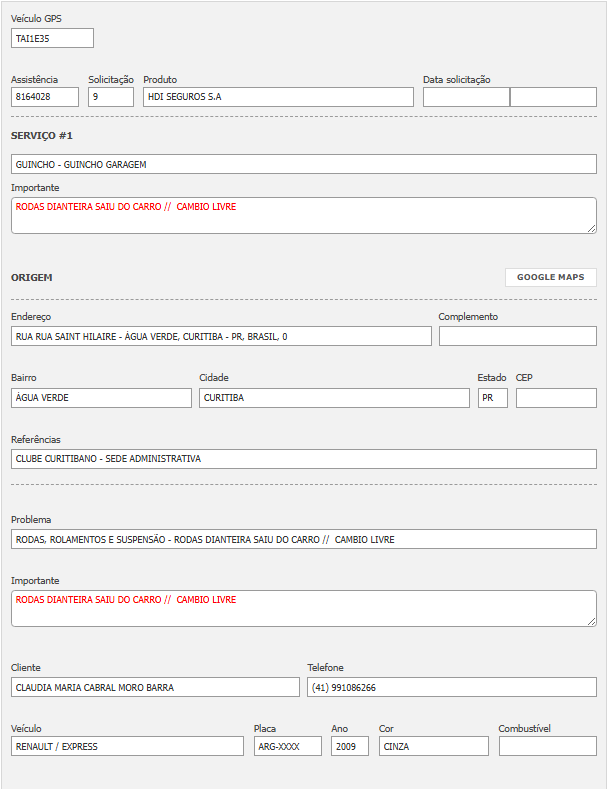The height and width of the screenshot is (789, 609).
Task: Focus the Solicitação input box
Action: pos(111,97)
